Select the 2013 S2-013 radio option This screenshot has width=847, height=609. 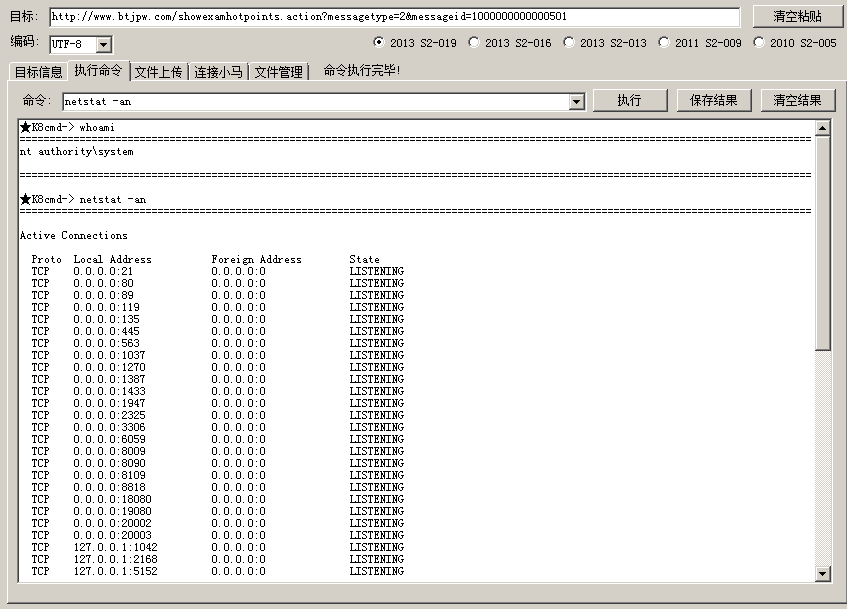[605, 43]
